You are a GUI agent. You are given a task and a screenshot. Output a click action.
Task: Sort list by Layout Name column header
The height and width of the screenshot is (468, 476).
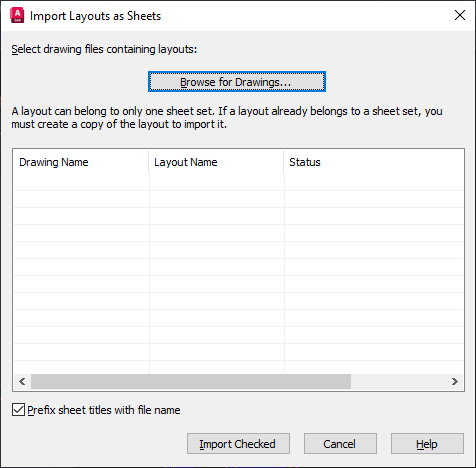(216, 162)
